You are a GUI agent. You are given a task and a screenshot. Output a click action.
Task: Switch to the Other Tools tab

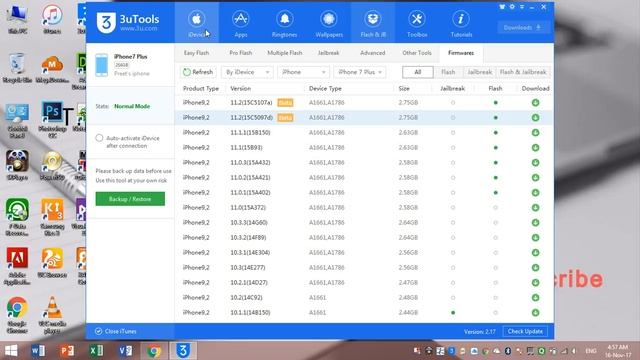tap(416, 53)
